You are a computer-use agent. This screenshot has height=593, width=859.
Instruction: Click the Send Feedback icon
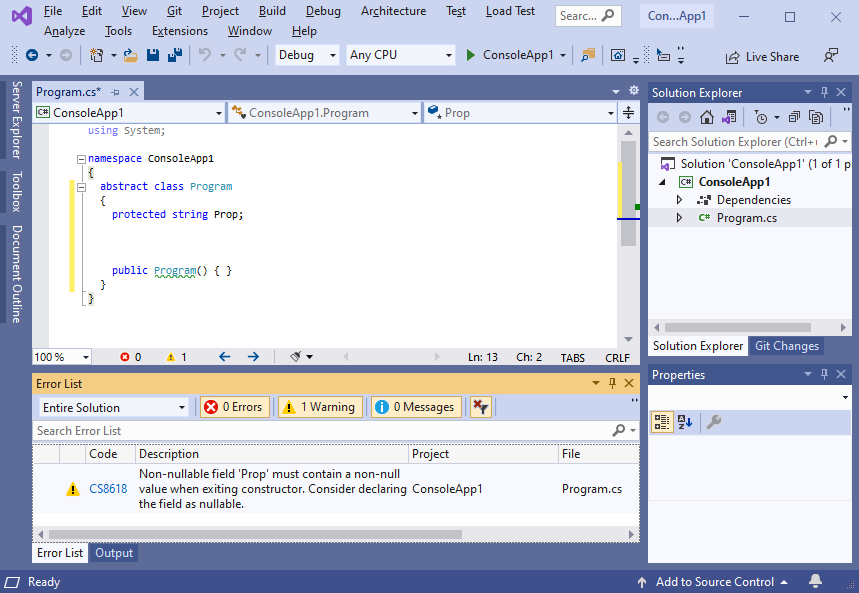click(x=831, y=55)
